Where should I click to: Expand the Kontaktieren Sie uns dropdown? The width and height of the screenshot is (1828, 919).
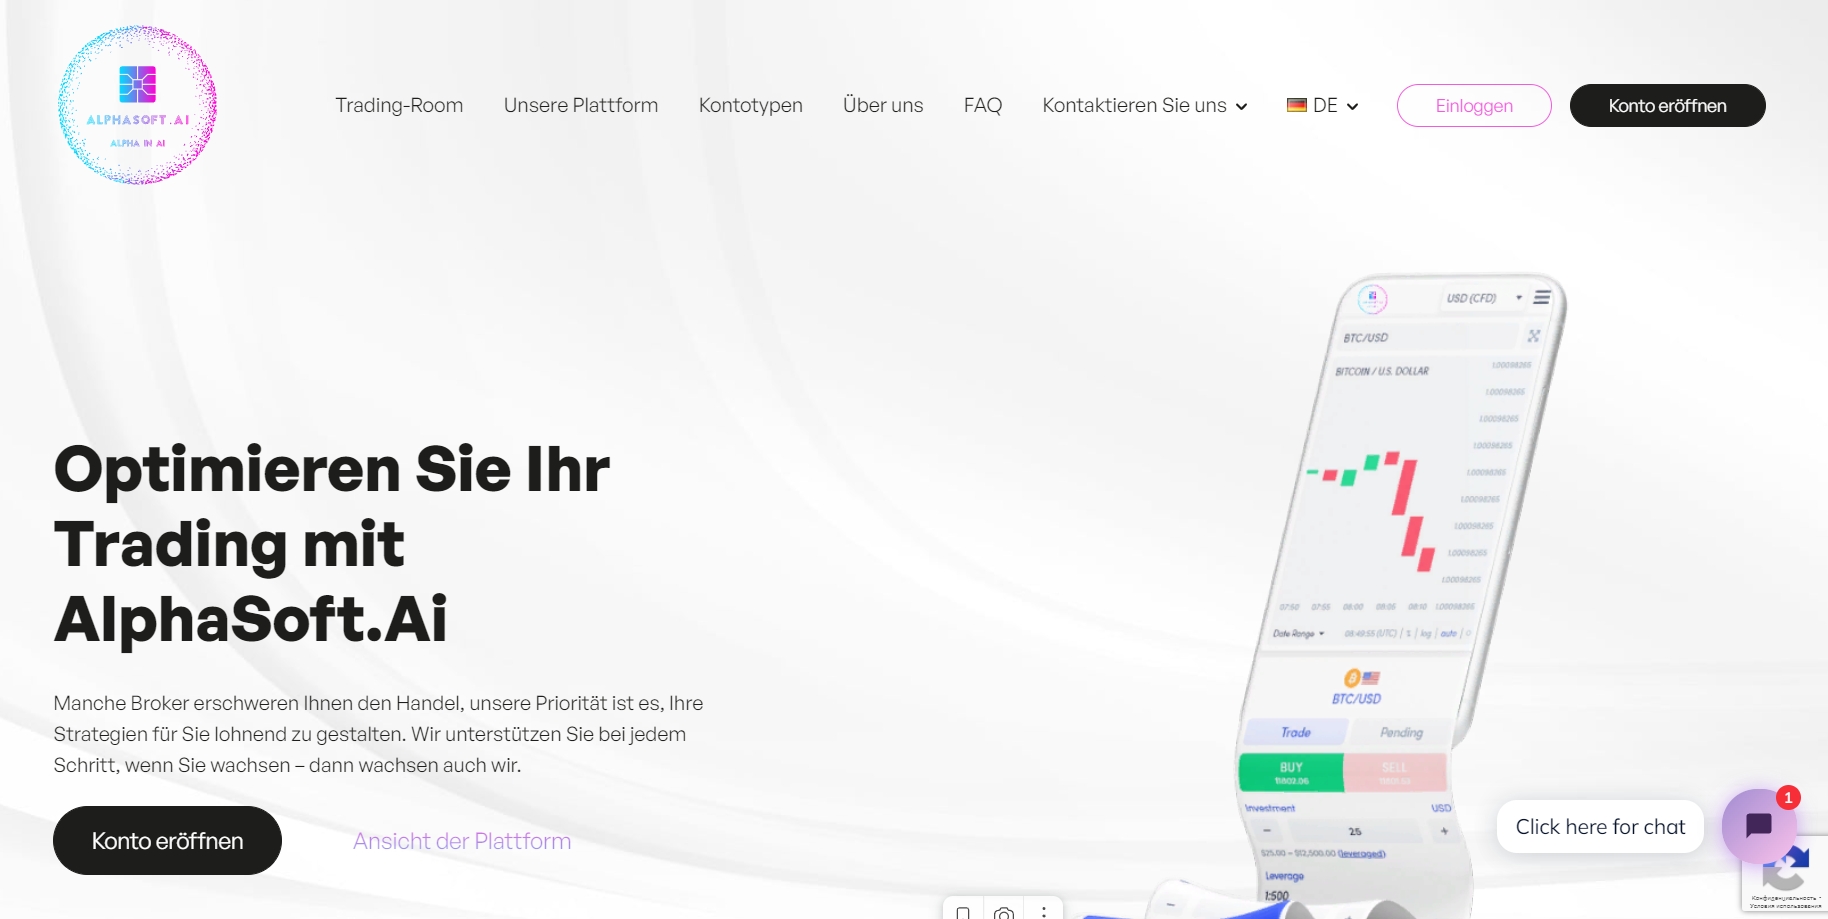point(1144,106)
